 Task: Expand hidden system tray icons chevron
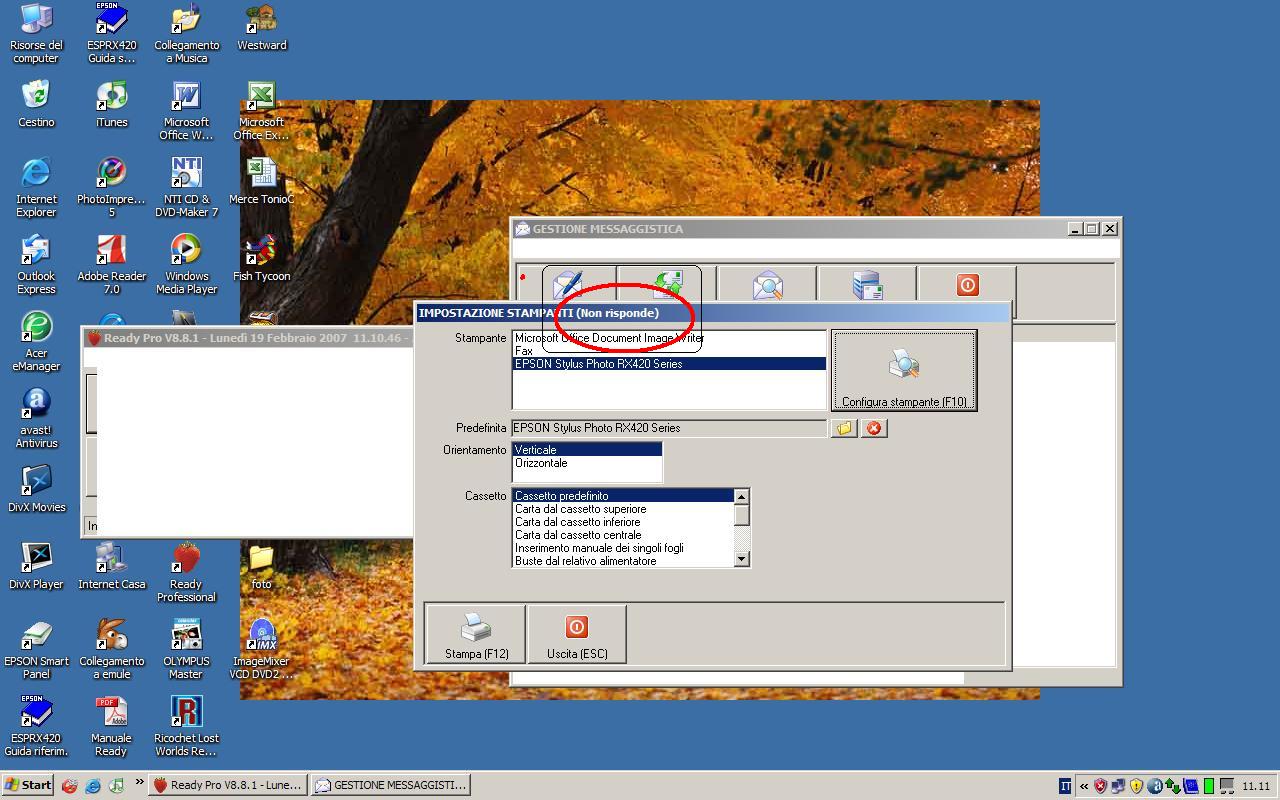click(1083, 786)
